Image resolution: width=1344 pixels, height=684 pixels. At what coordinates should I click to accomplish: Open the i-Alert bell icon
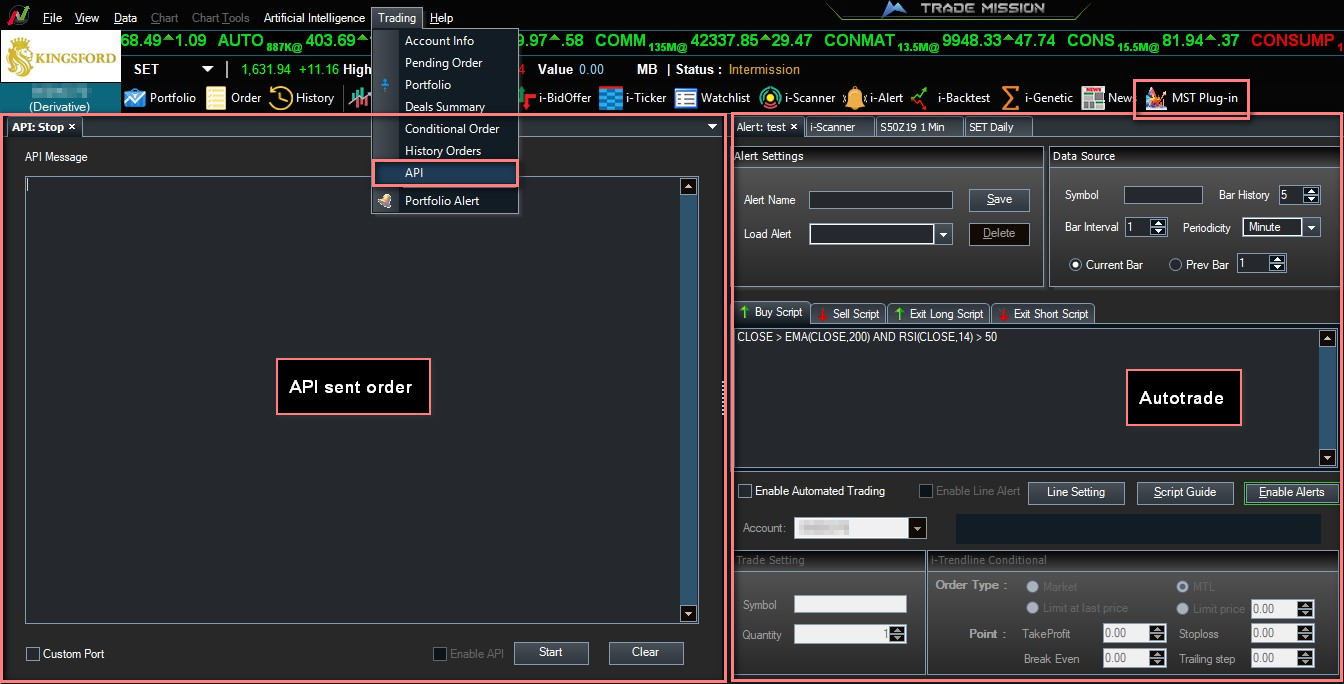coord(854,98)
